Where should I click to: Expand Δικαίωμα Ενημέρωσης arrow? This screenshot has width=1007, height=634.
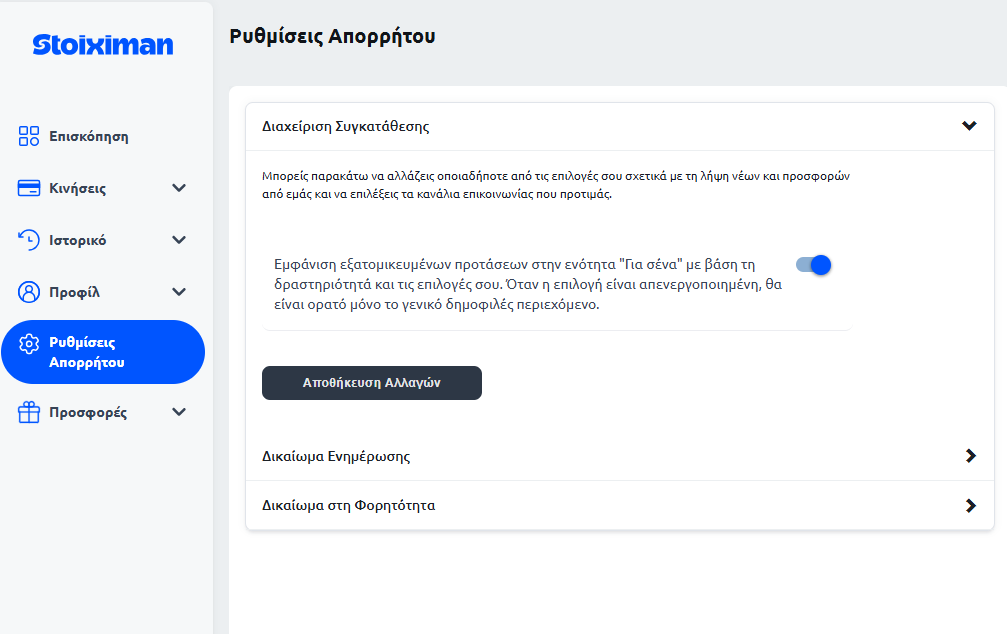pyautogui.click(x=970, y=456)
